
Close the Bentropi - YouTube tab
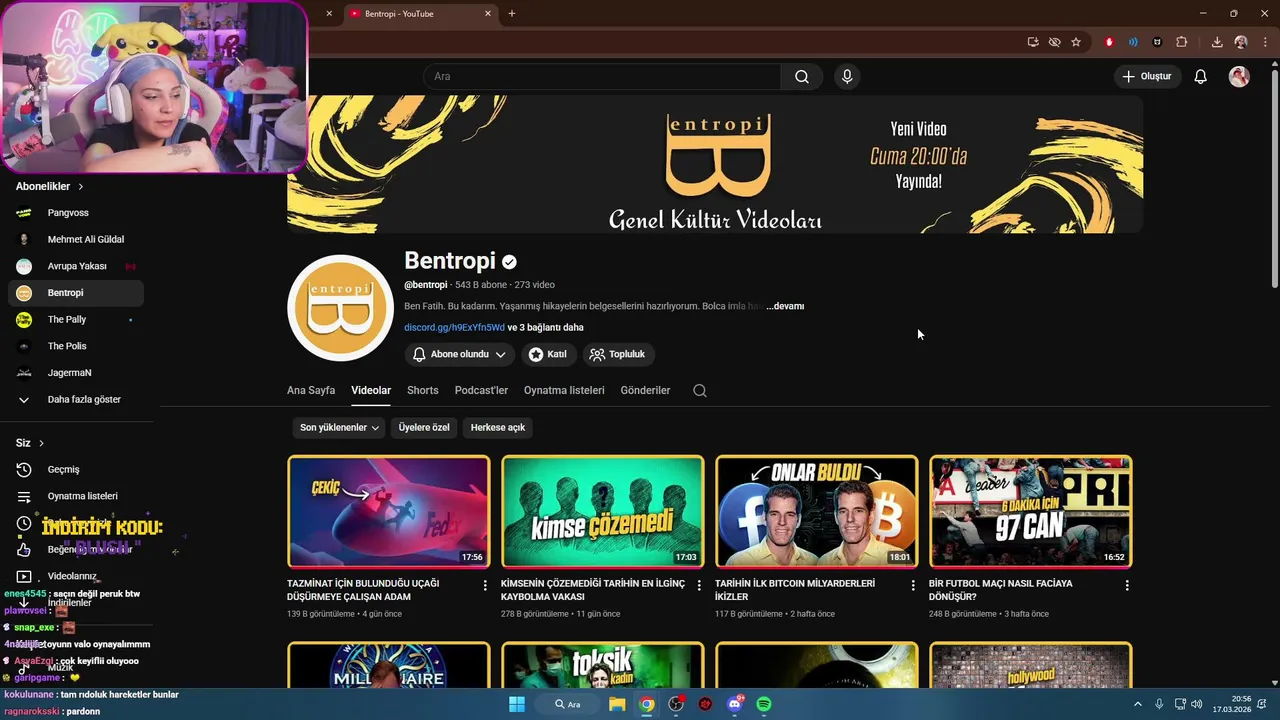488,14
